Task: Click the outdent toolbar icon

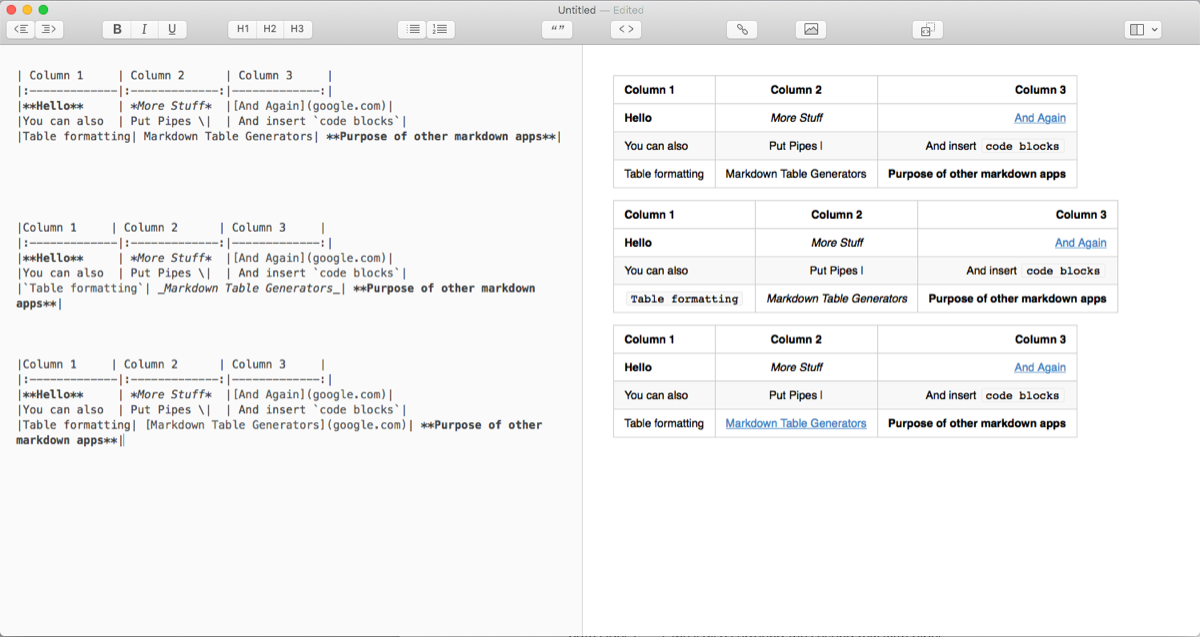Action: click(x=21, y=29)
